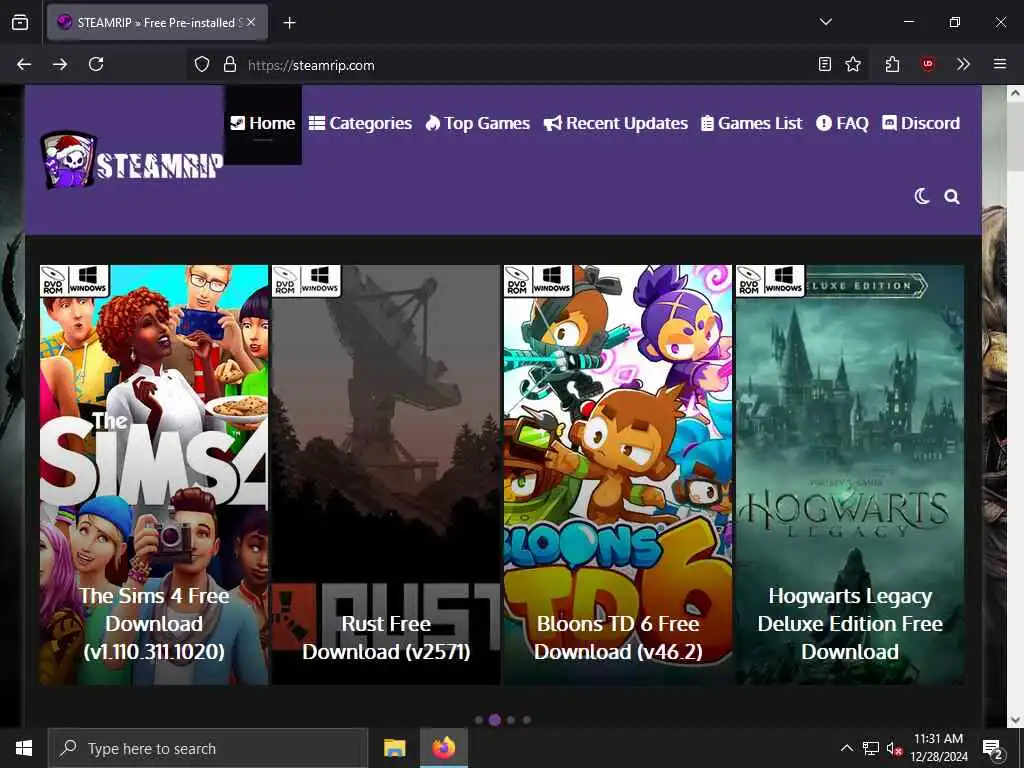This screenshot has width=1024, height=768.
Task: Open the Firefox View icon
Action: [20, 22]
